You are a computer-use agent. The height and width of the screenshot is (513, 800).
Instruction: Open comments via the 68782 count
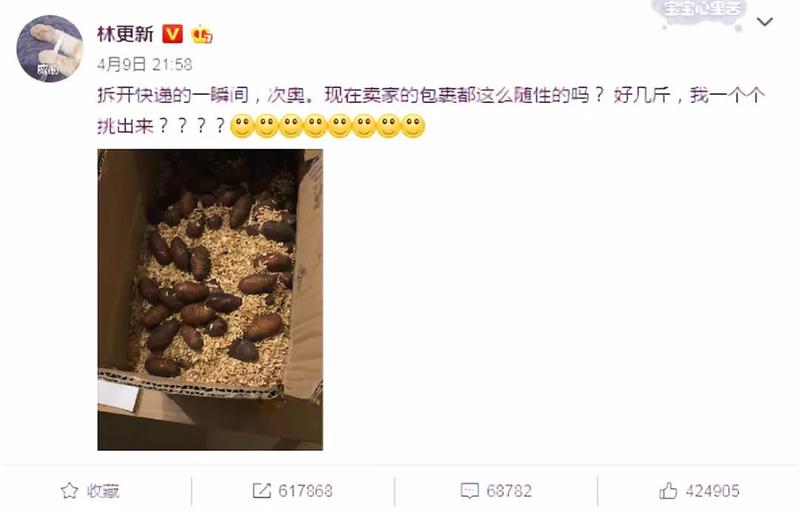click(x=509, y=491)
